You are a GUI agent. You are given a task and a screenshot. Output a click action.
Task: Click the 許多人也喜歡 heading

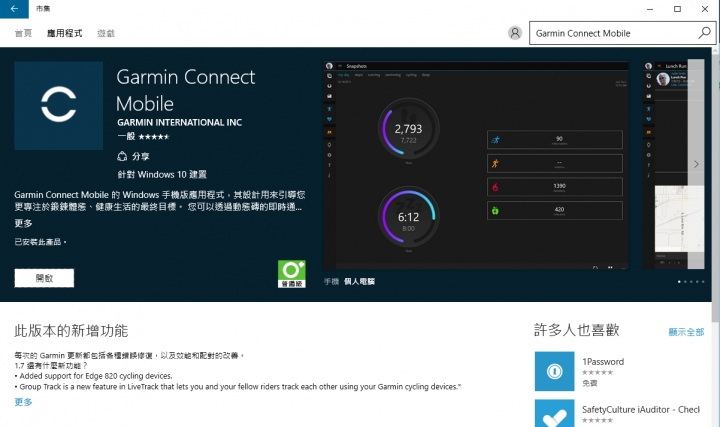pyautogui.click(x=577, y=330)
